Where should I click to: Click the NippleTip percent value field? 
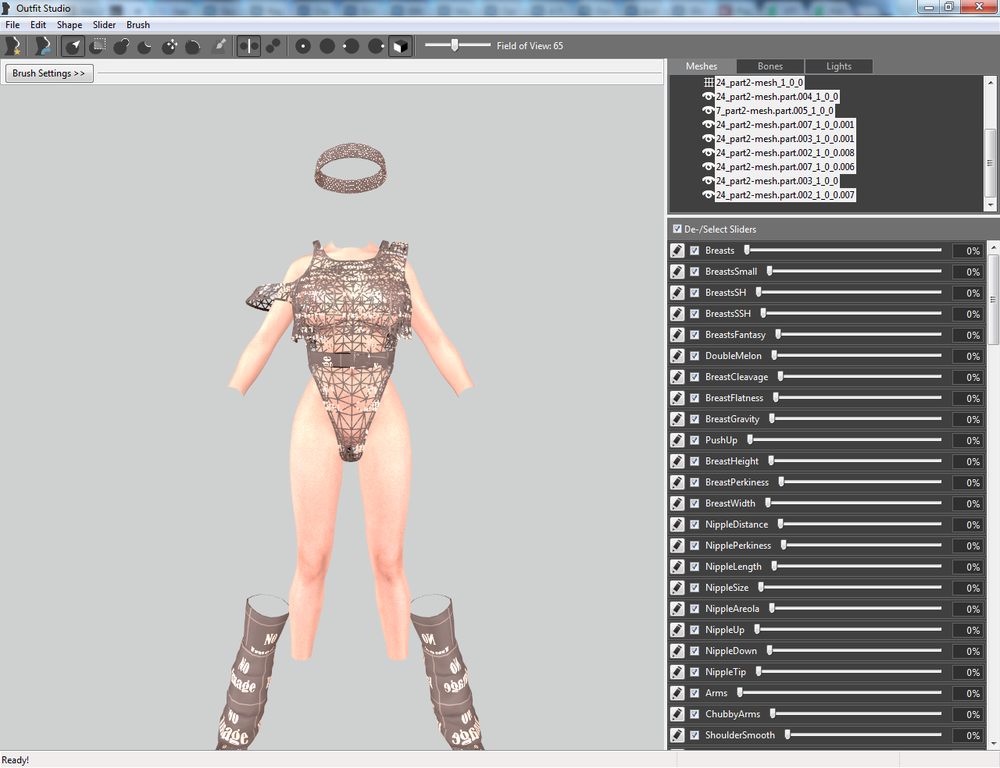point(967,672)
